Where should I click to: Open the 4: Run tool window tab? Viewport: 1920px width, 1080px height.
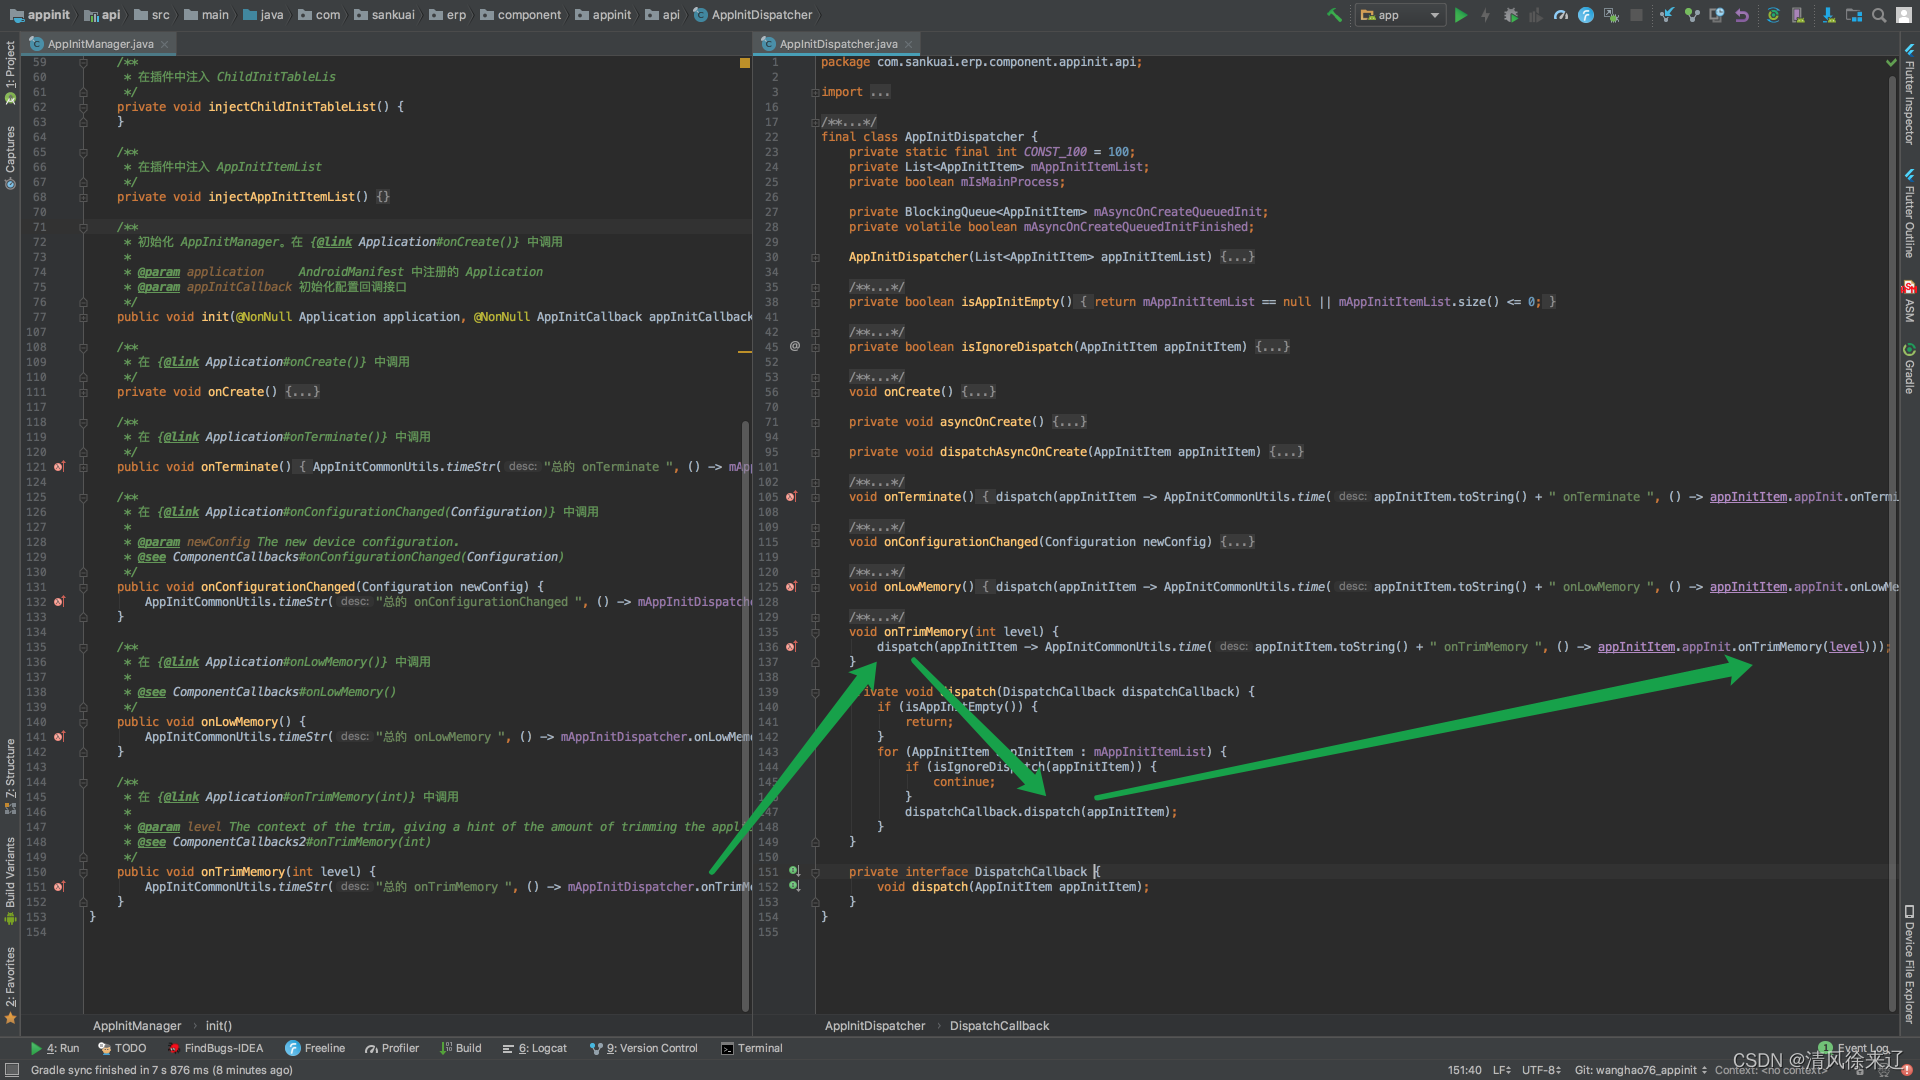[55, 1048]
